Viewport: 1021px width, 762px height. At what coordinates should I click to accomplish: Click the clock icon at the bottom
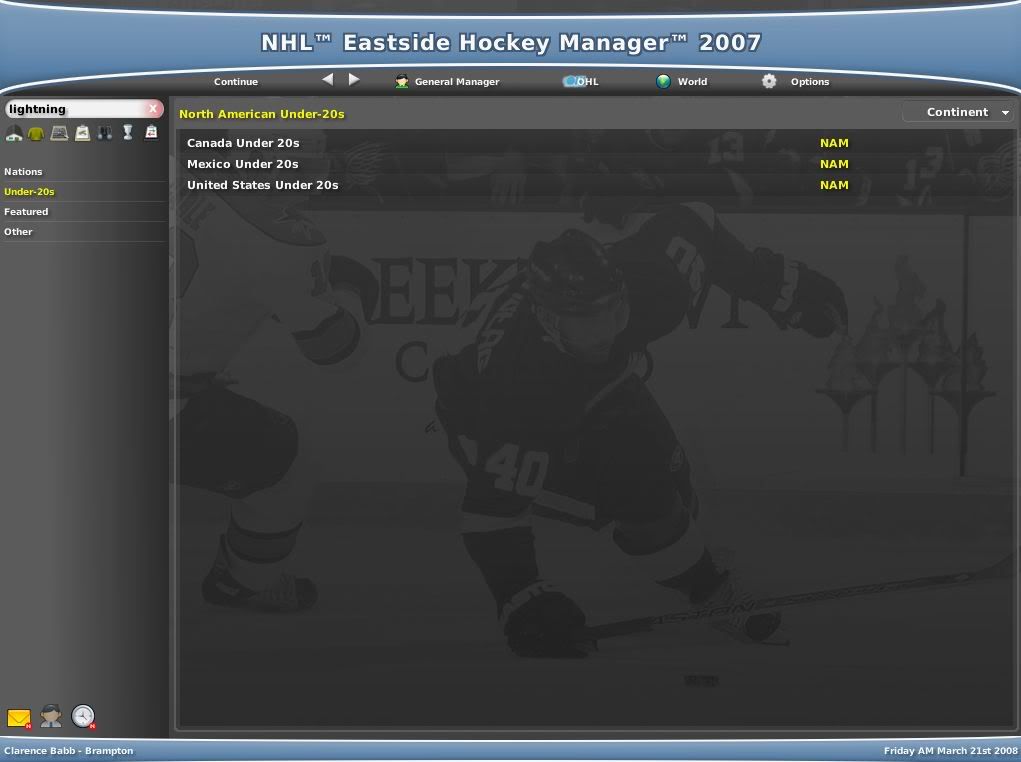pos(83,716)
